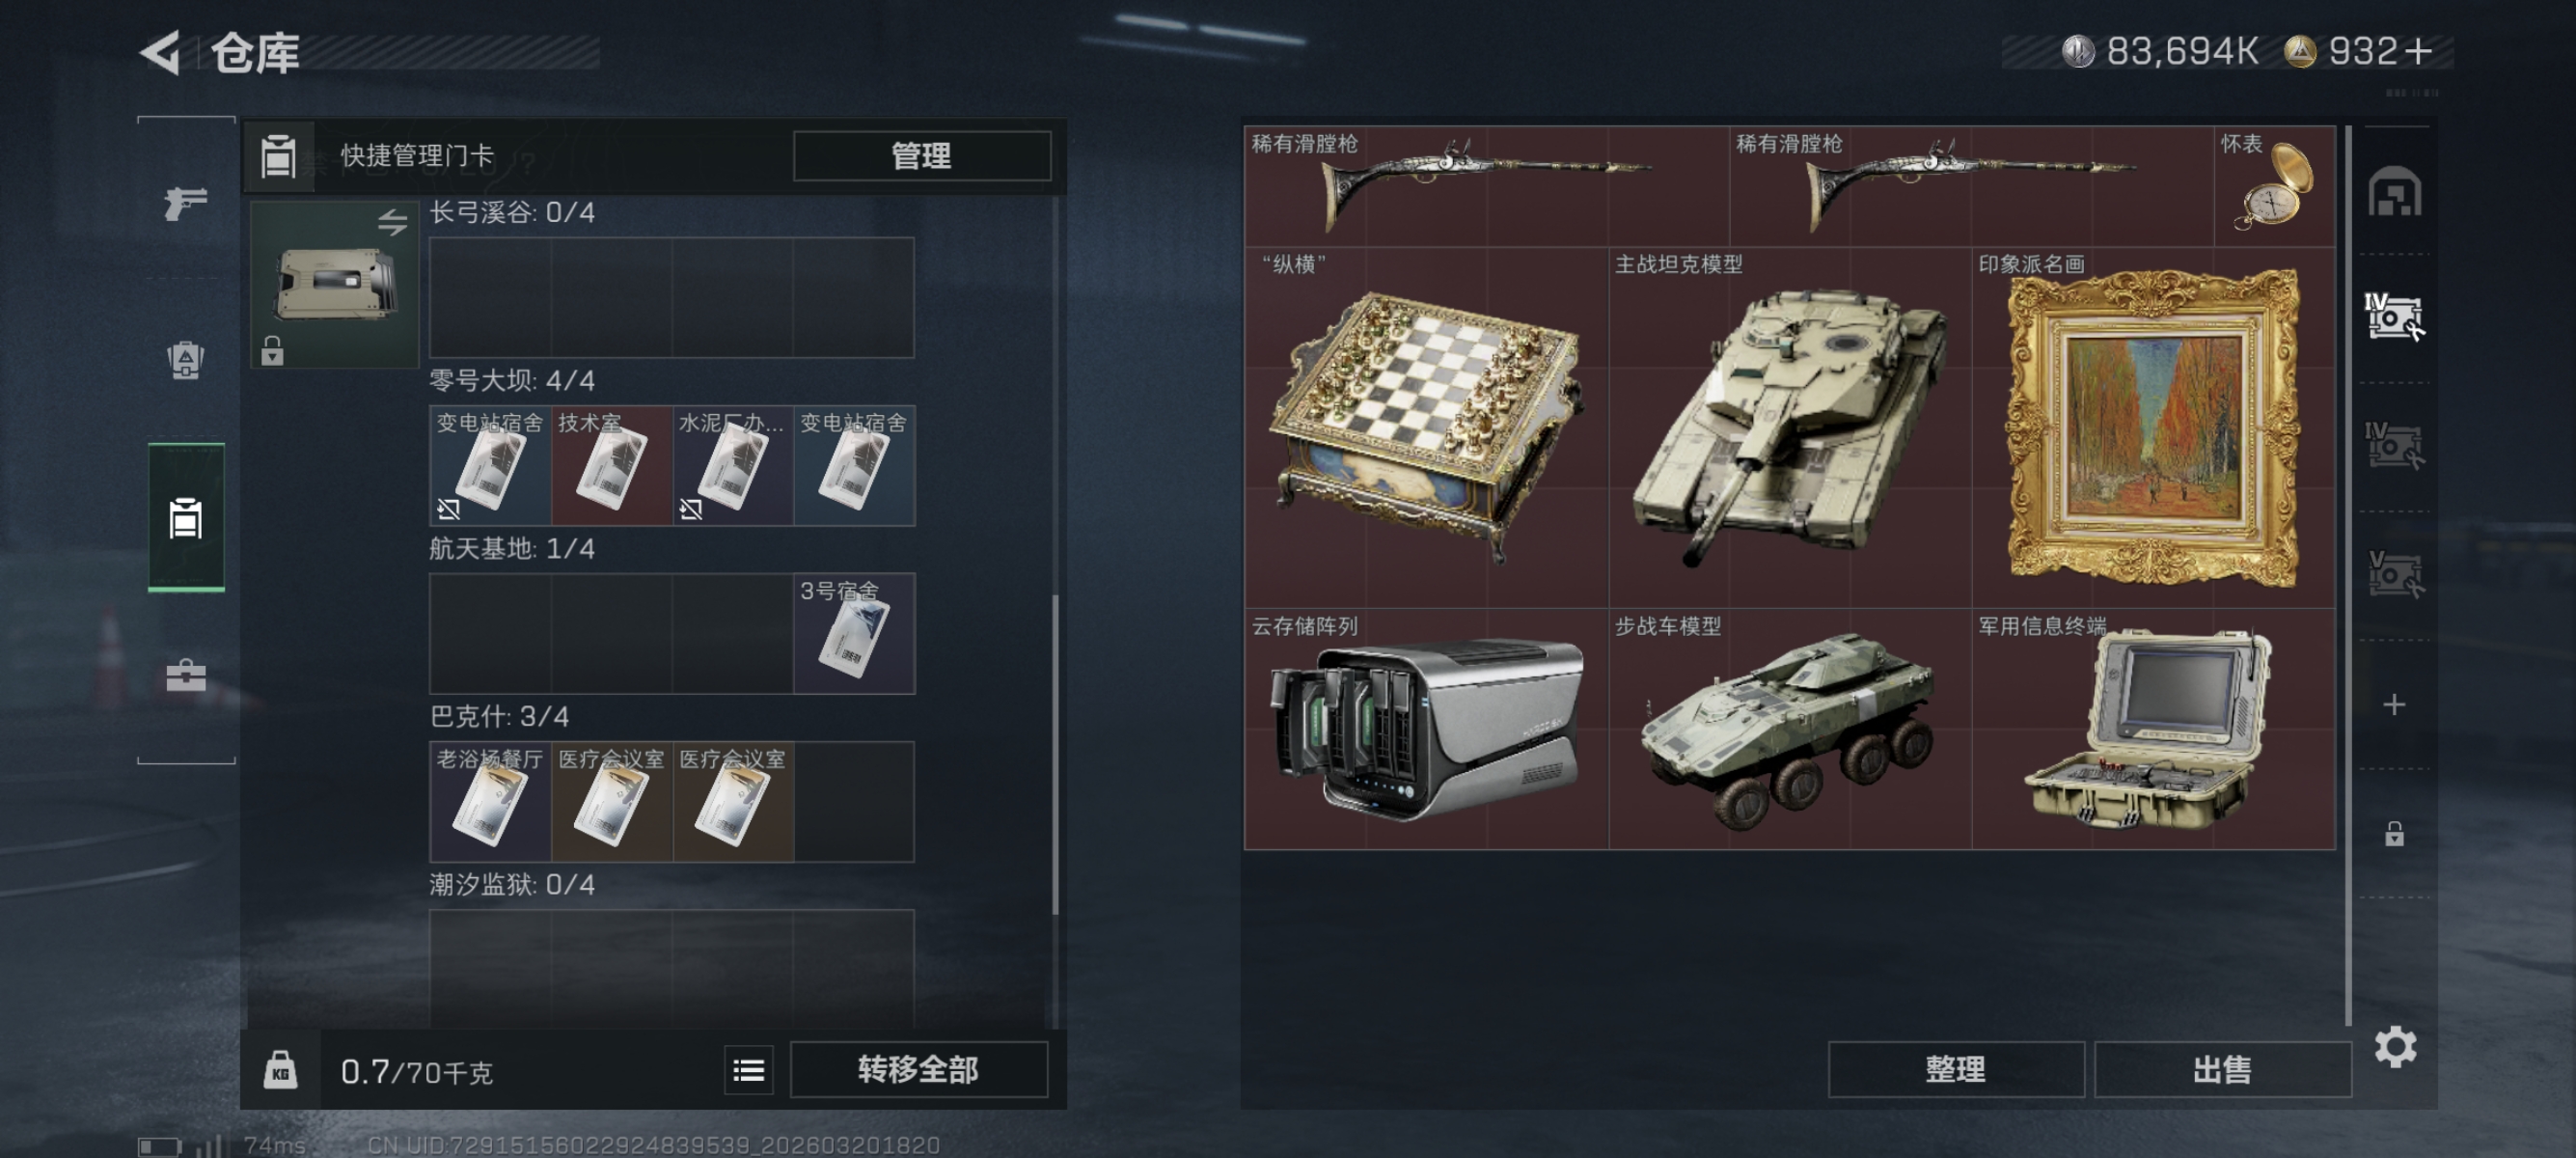Viewport: 2576px width, 1158px height.
Task: Open the toolbox briefcase sidebar tab
Action: pyautogui.click(x=186, y=675)
